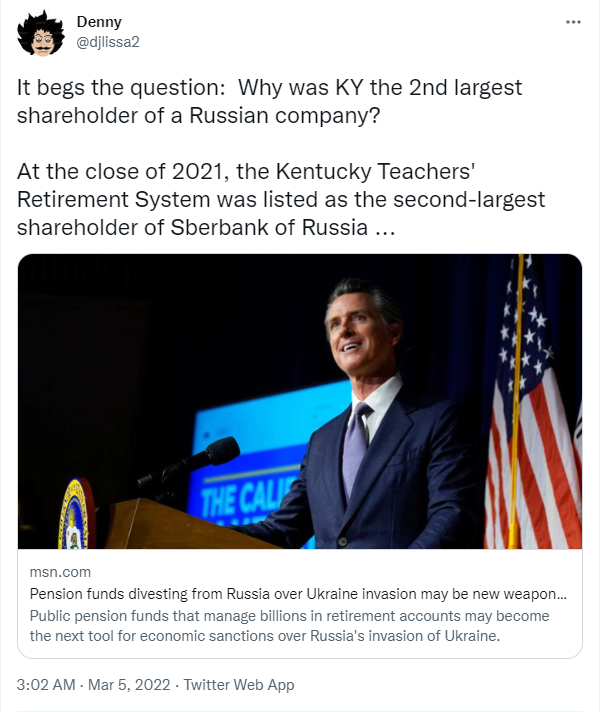Viewport: 603px width, 712px height.
Task: Open the Twitter Web App source link
Action: pyautogui.click(x=239, y=685)
